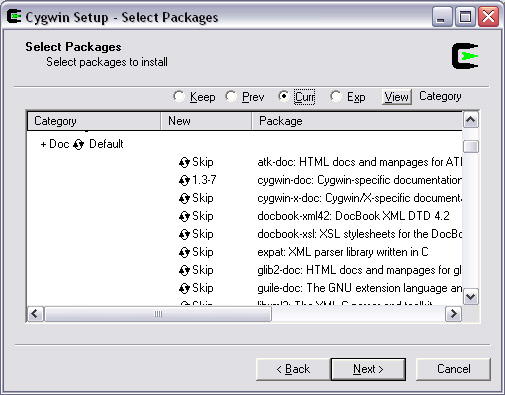505x395 pixels.
Task: Click the cycle icon beside version 1.3-7
Action: click(184, 181)
